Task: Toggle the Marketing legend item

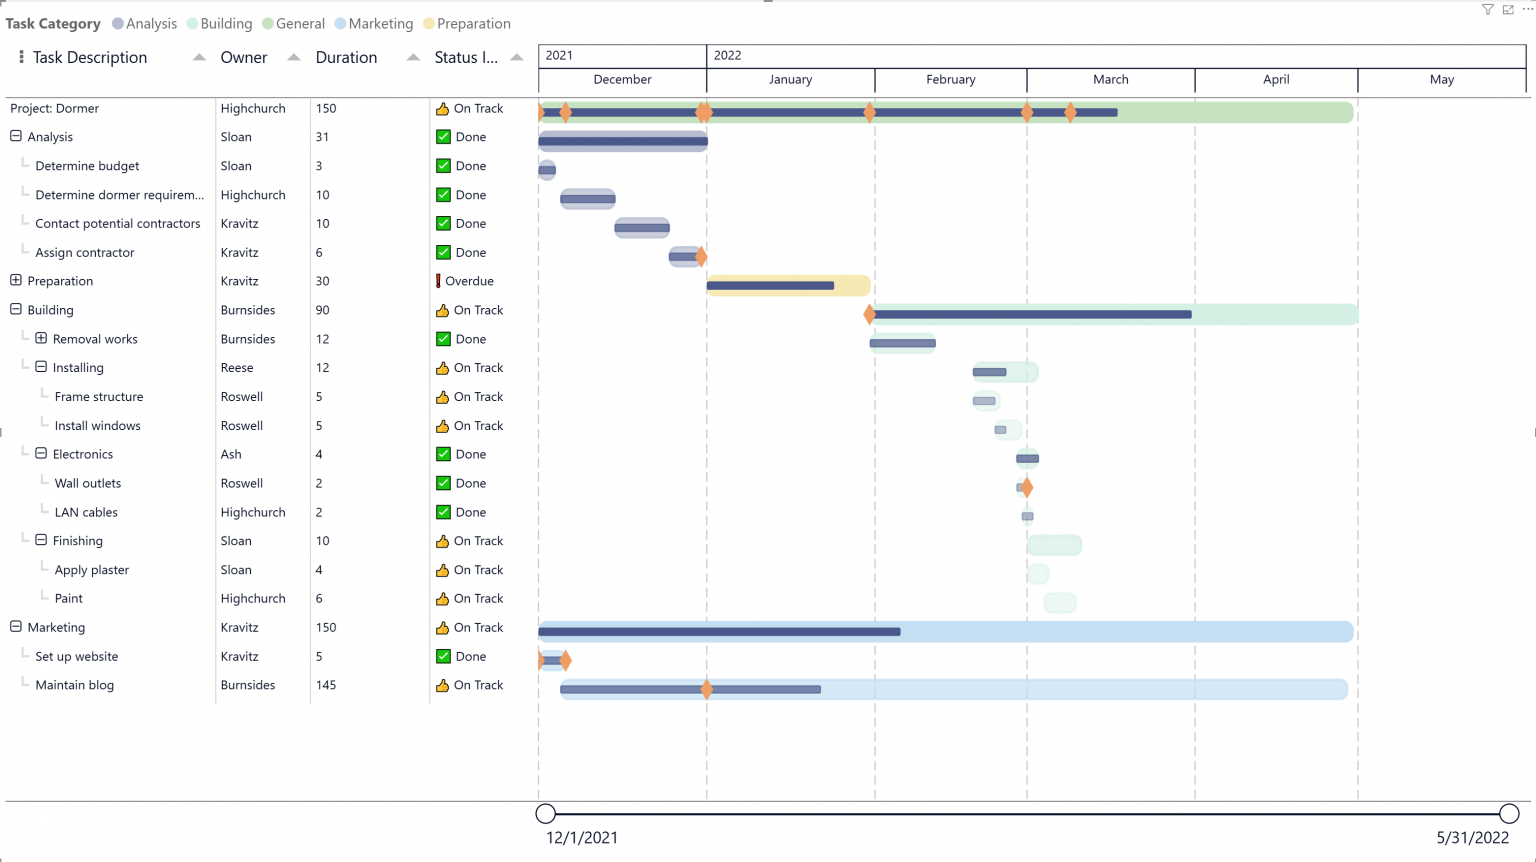Action: click(373, 23)
